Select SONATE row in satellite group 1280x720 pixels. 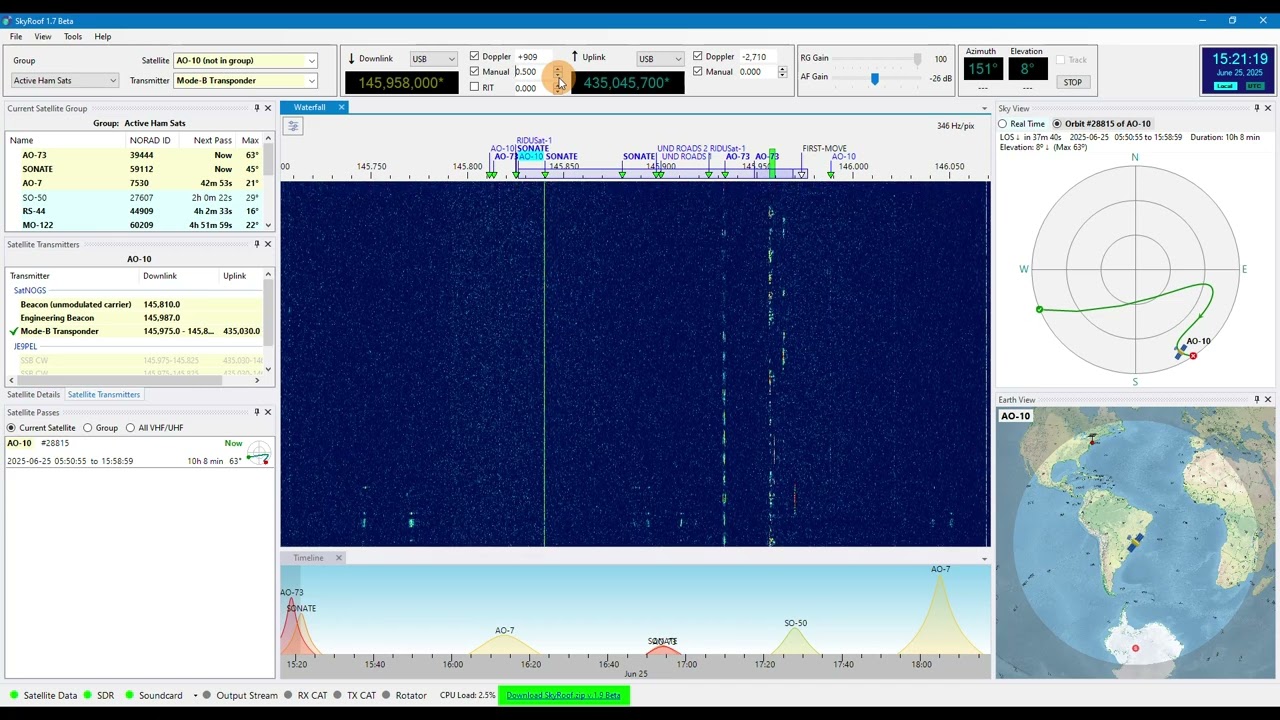[134, 169]
